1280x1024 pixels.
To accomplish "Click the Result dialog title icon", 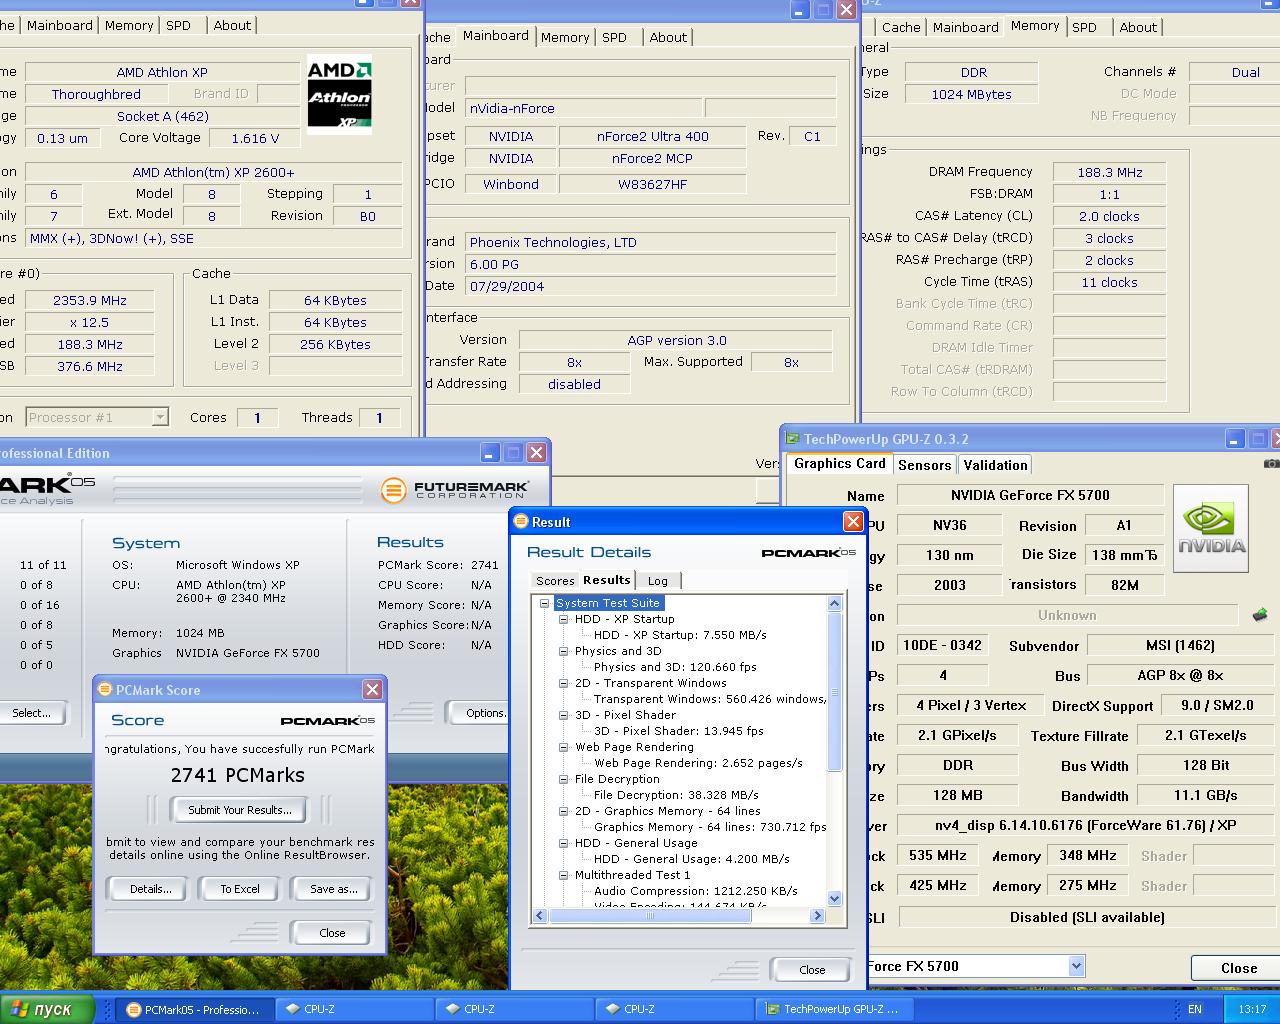I will click(x=521, y=522).
